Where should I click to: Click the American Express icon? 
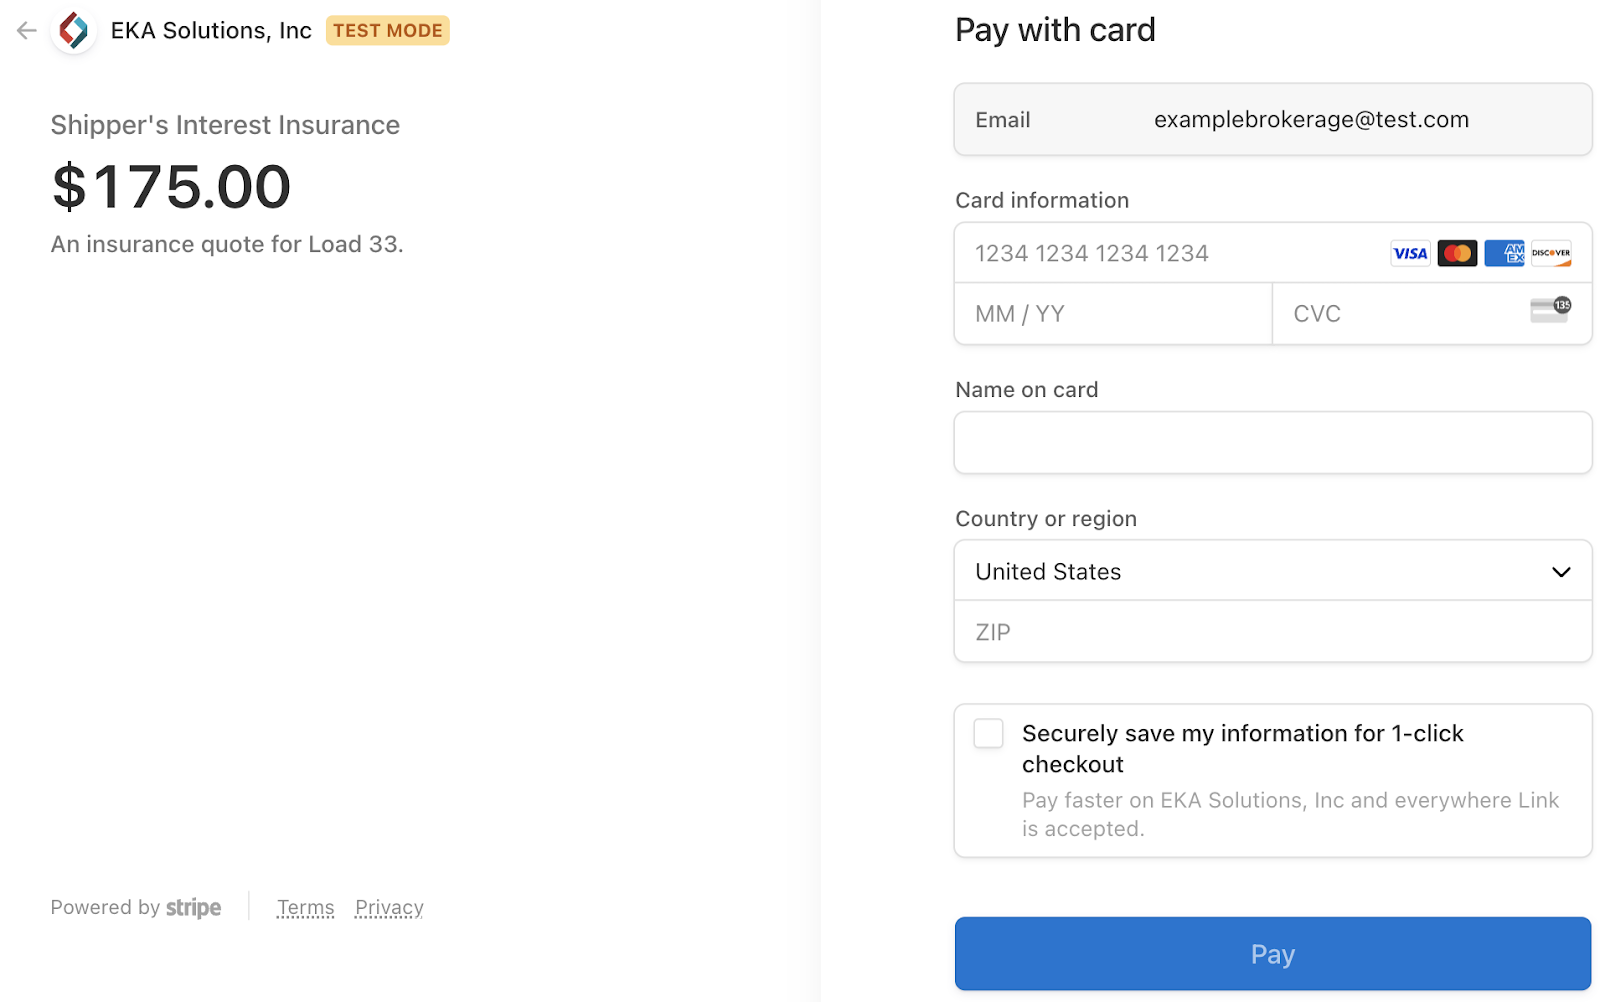[1504, 253]
